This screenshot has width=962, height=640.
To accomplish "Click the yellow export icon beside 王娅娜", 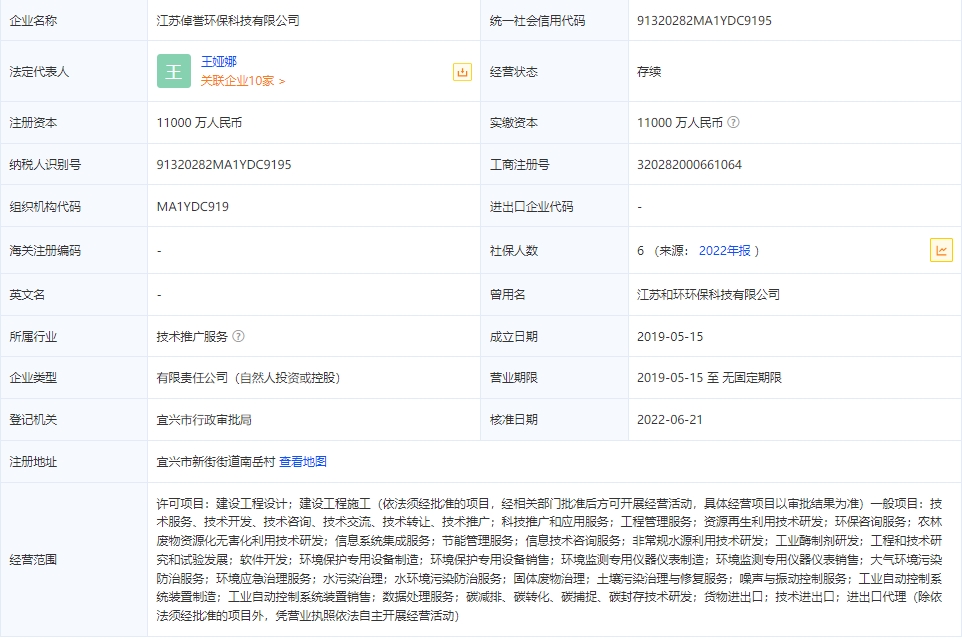I will pyautogui.click(x=461, y=72).
